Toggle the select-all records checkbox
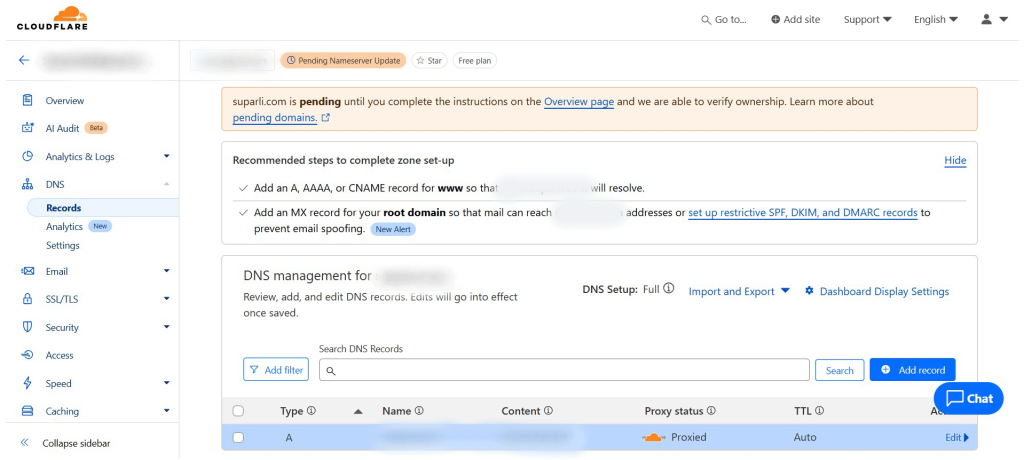Viewport: 1024px width, 460px height. tap(238, 411)
